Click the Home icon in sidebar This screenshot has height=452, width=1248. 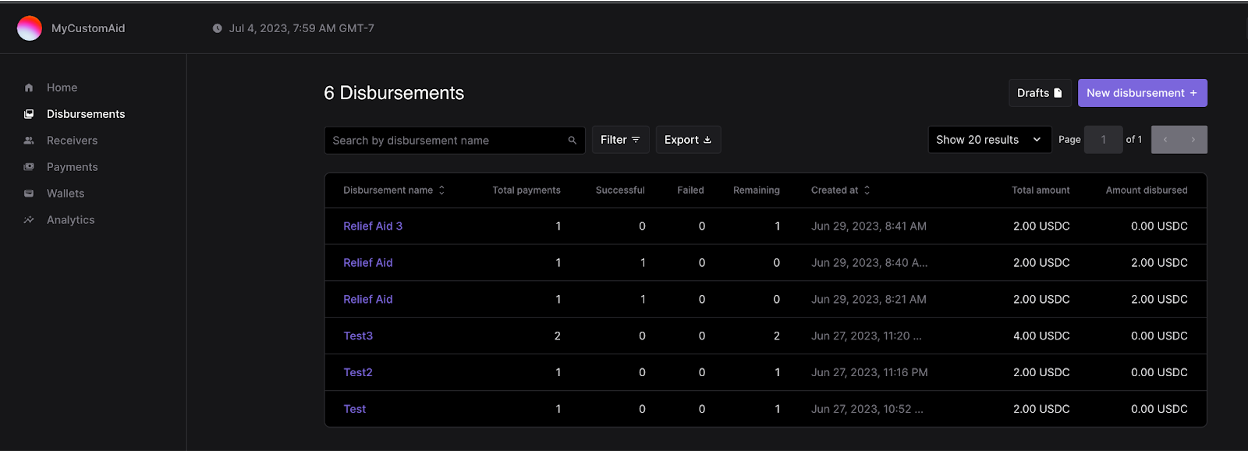click(x=29, y=88)
